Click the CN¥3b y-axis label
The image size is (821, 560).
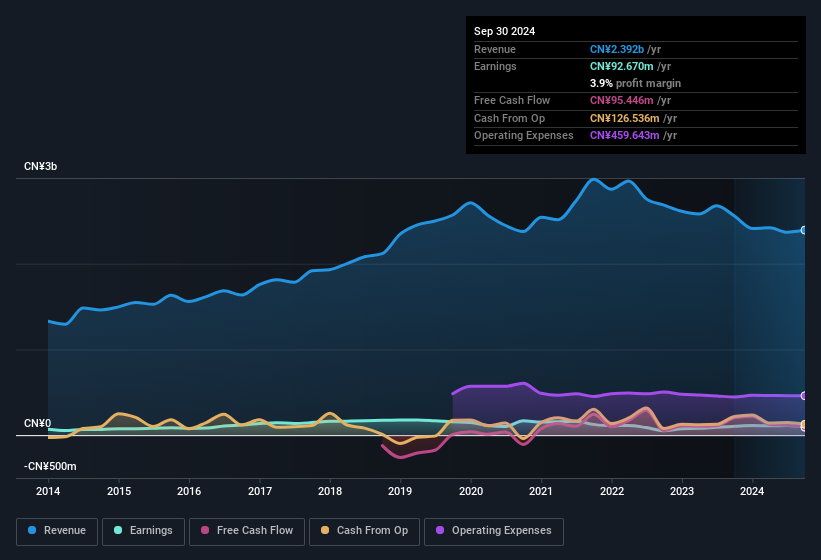[41, 166]
